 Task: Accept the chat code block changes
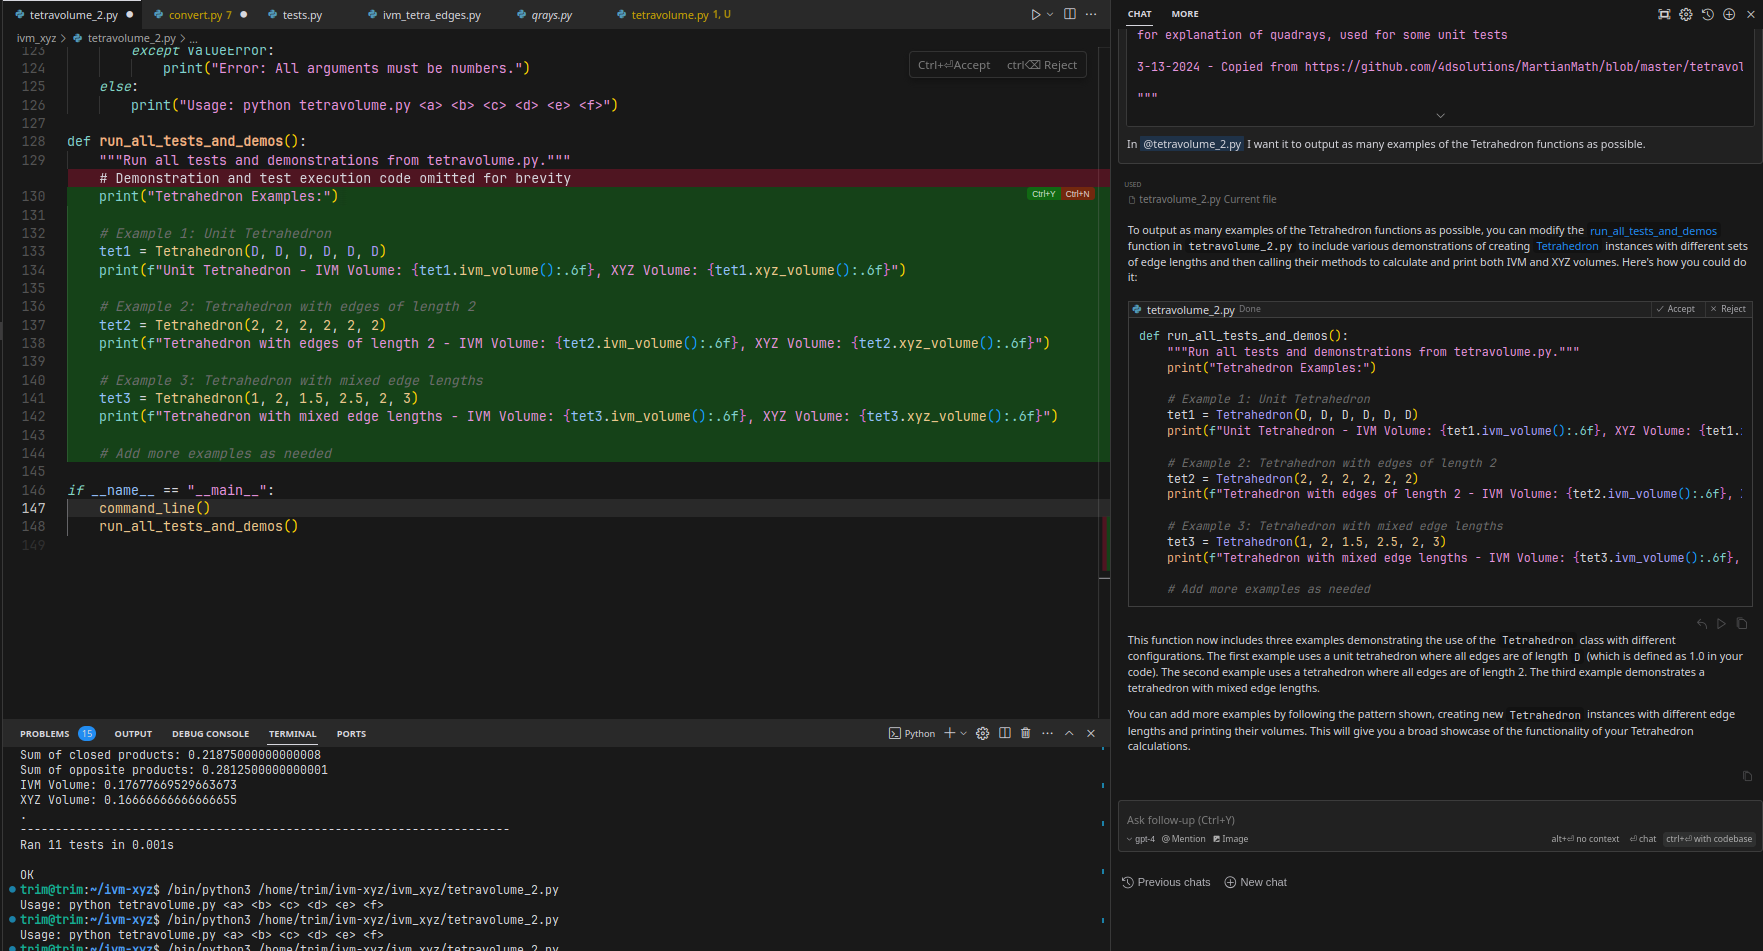(1675, 309)
